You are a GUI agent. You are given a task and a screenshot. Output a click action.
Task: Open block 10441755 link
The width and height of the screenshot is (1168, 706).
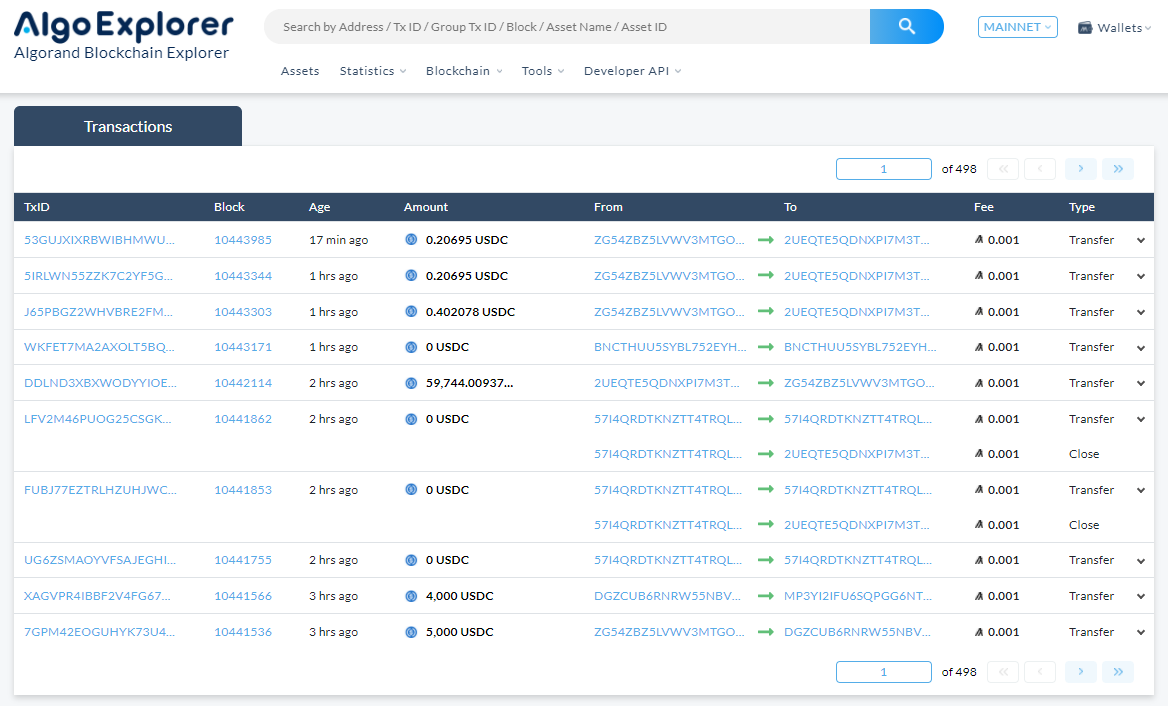tap(243, 560)
